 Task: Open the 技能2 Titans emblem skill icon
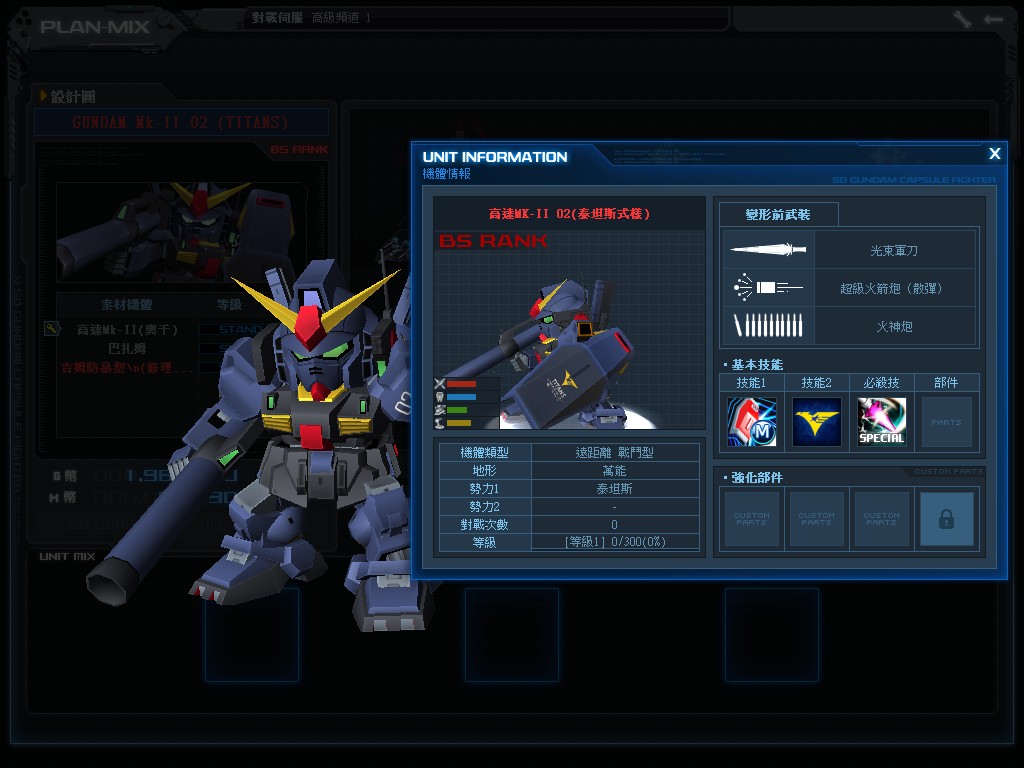click(816, 422)
